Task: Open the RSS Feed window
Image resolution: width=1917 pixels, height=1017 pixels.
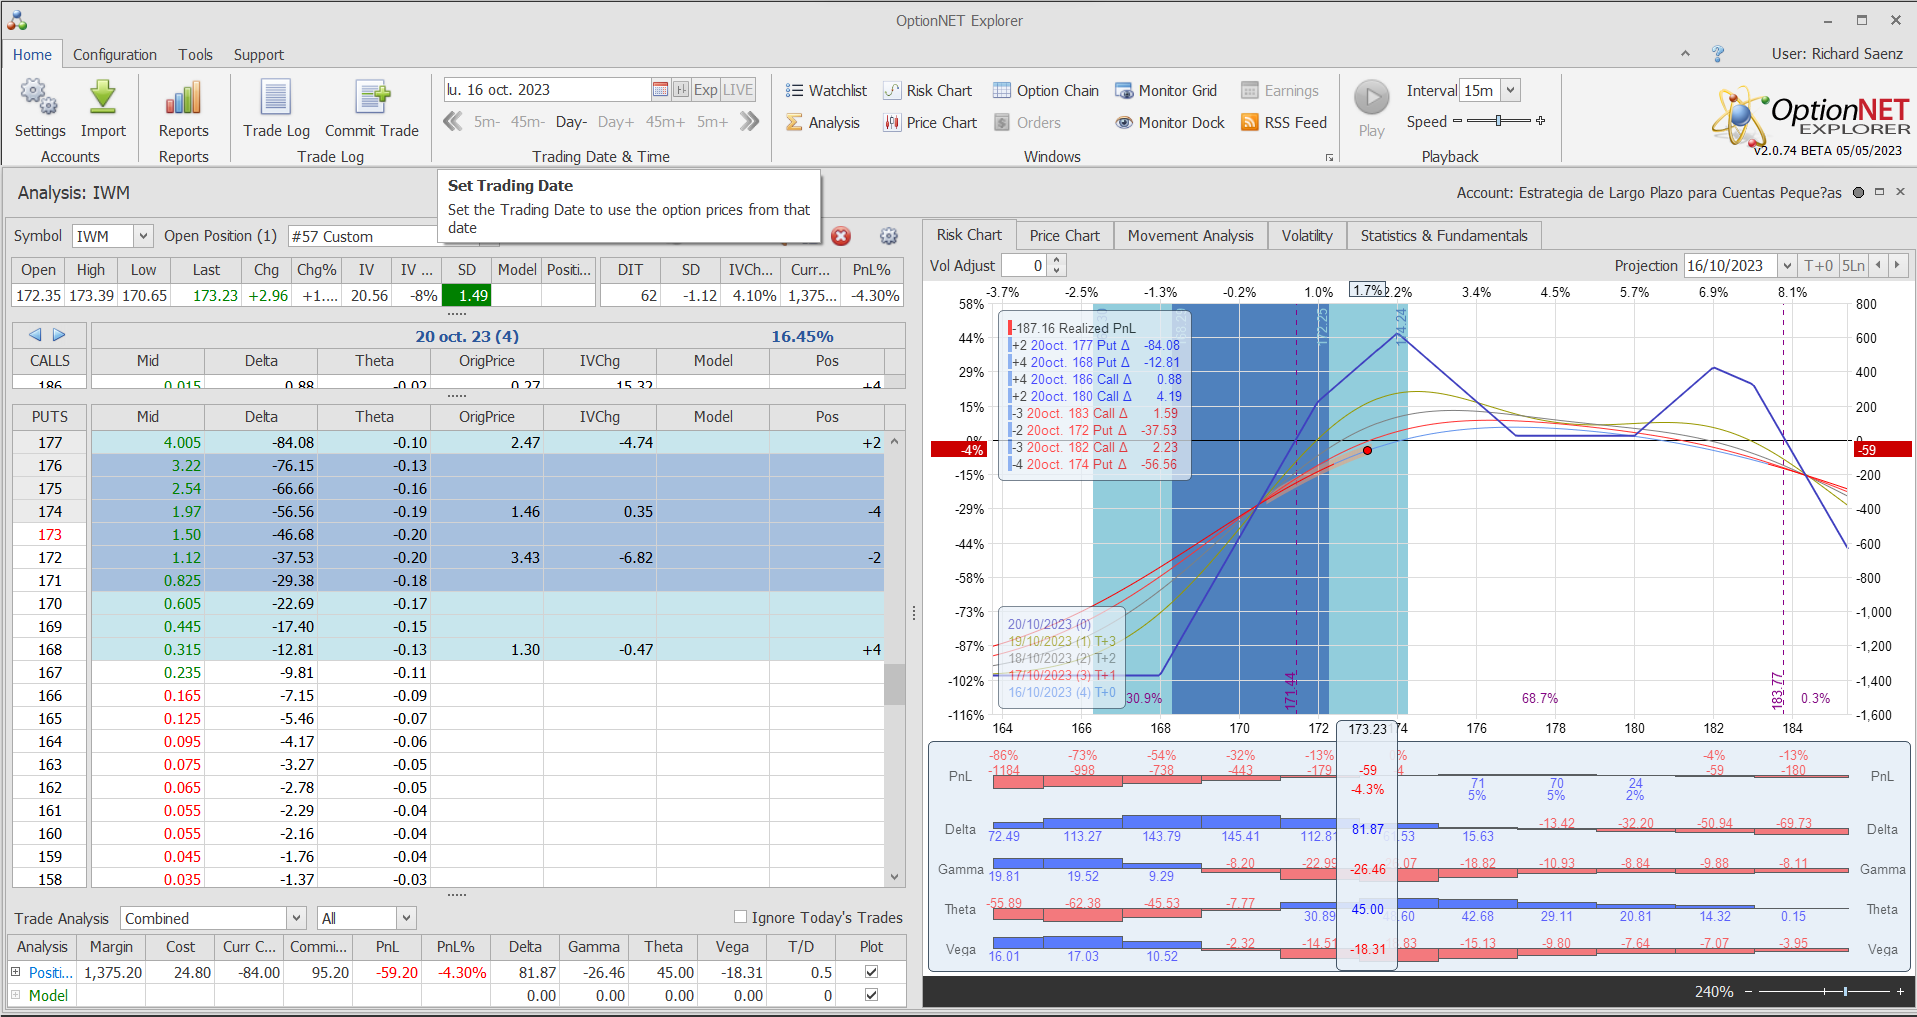Action: click(x=1284, y=123)
